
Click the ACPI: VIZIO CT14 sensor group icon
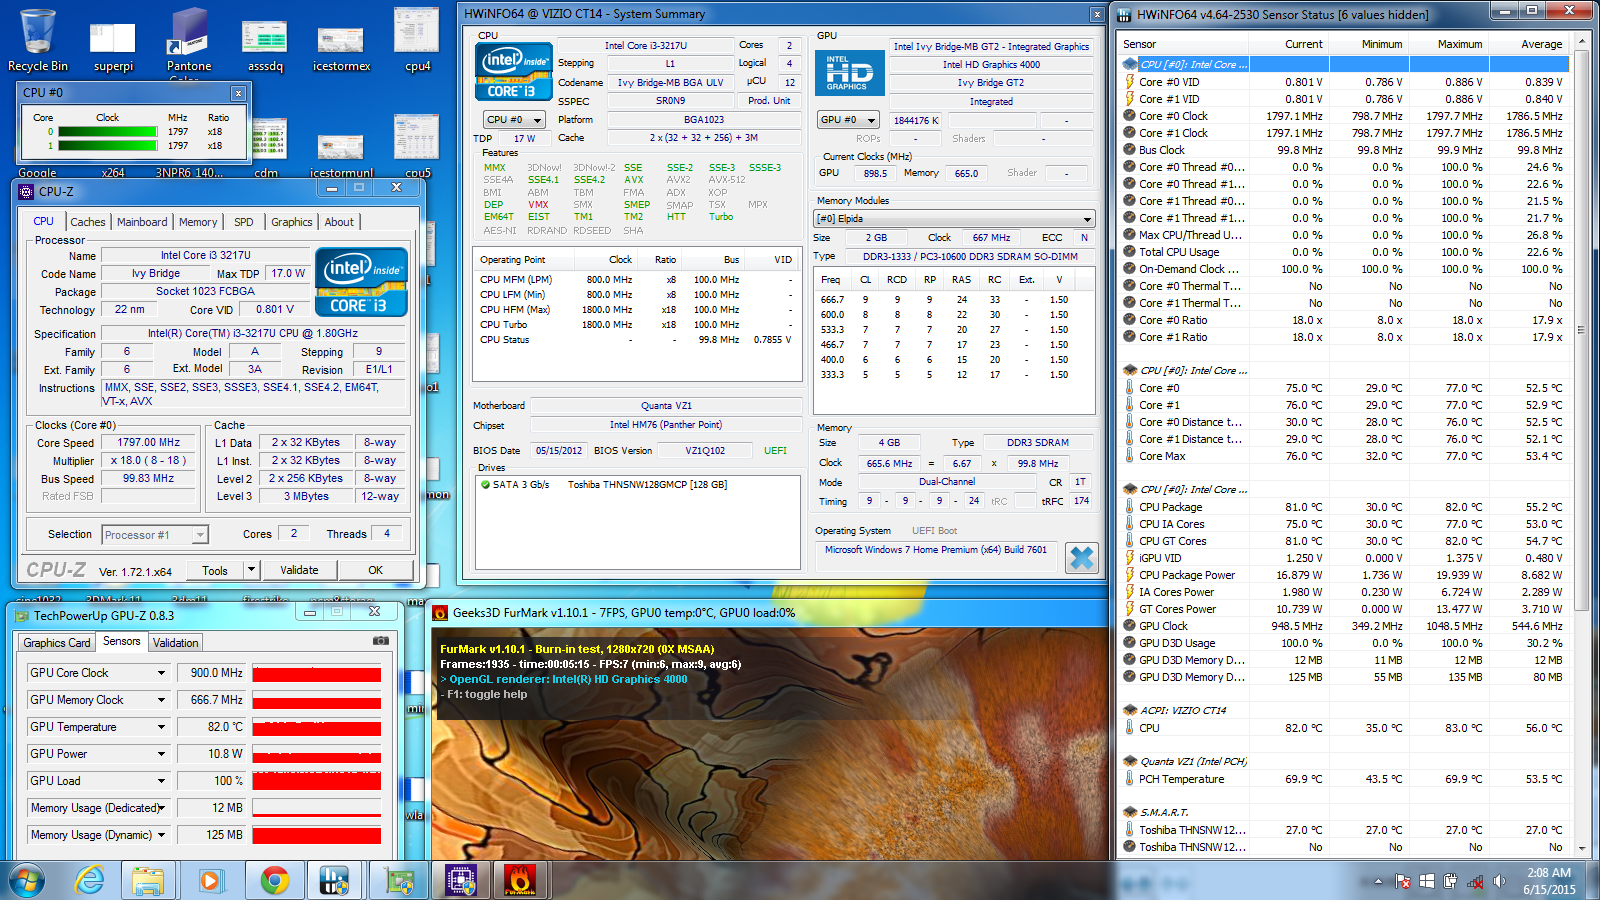tap(1130, 710)
